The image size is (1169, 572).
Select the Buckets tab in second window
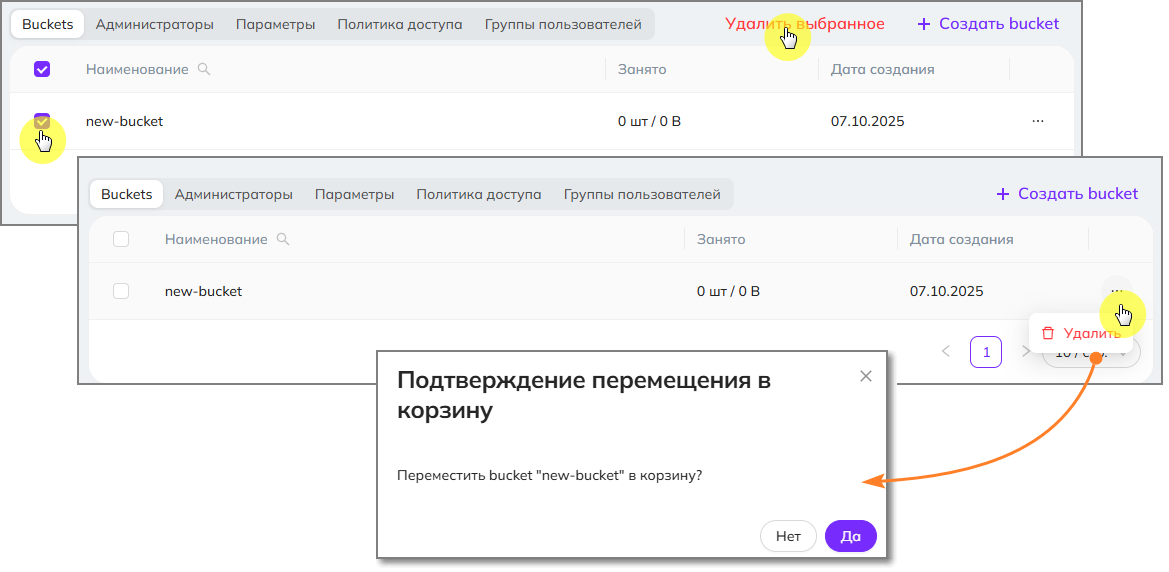(127, 195)
